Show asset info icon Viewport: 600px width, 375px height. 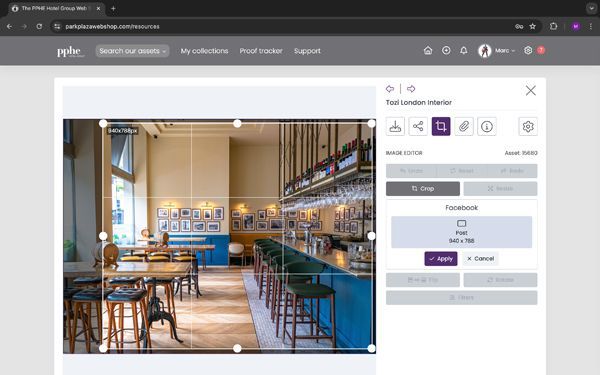(x=487, y=126)
